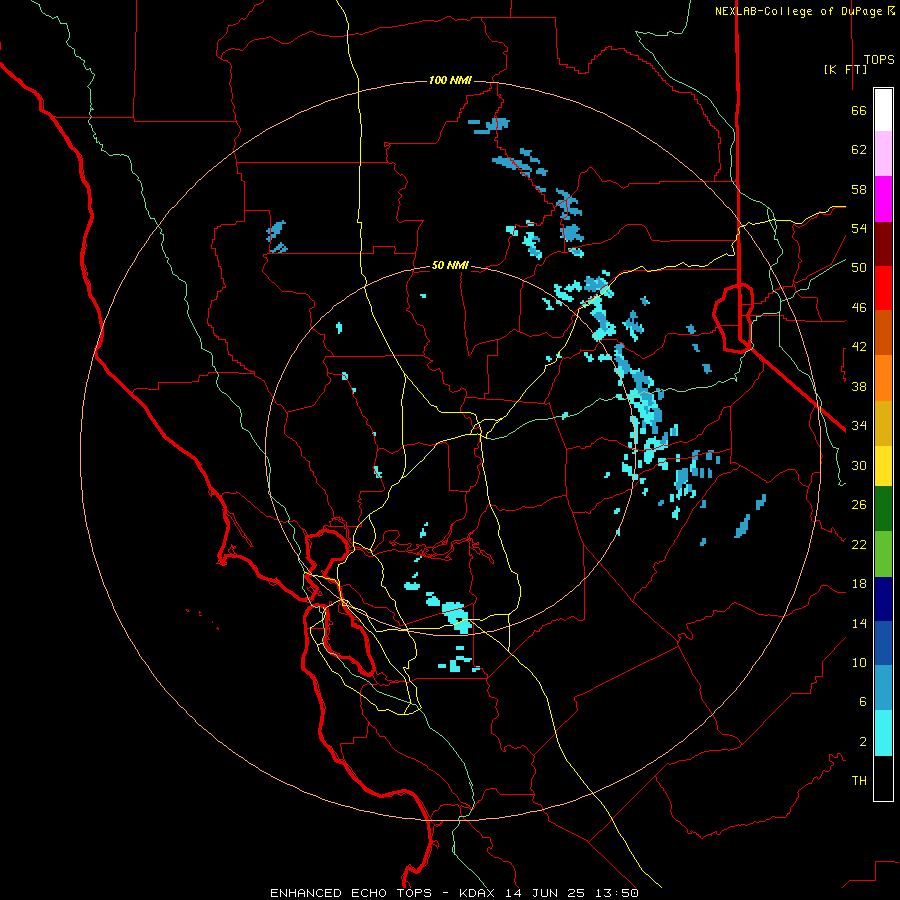Click the magenta legend swatch
The height and width of the screenshot is (900, 900).
tap(883, 199)
